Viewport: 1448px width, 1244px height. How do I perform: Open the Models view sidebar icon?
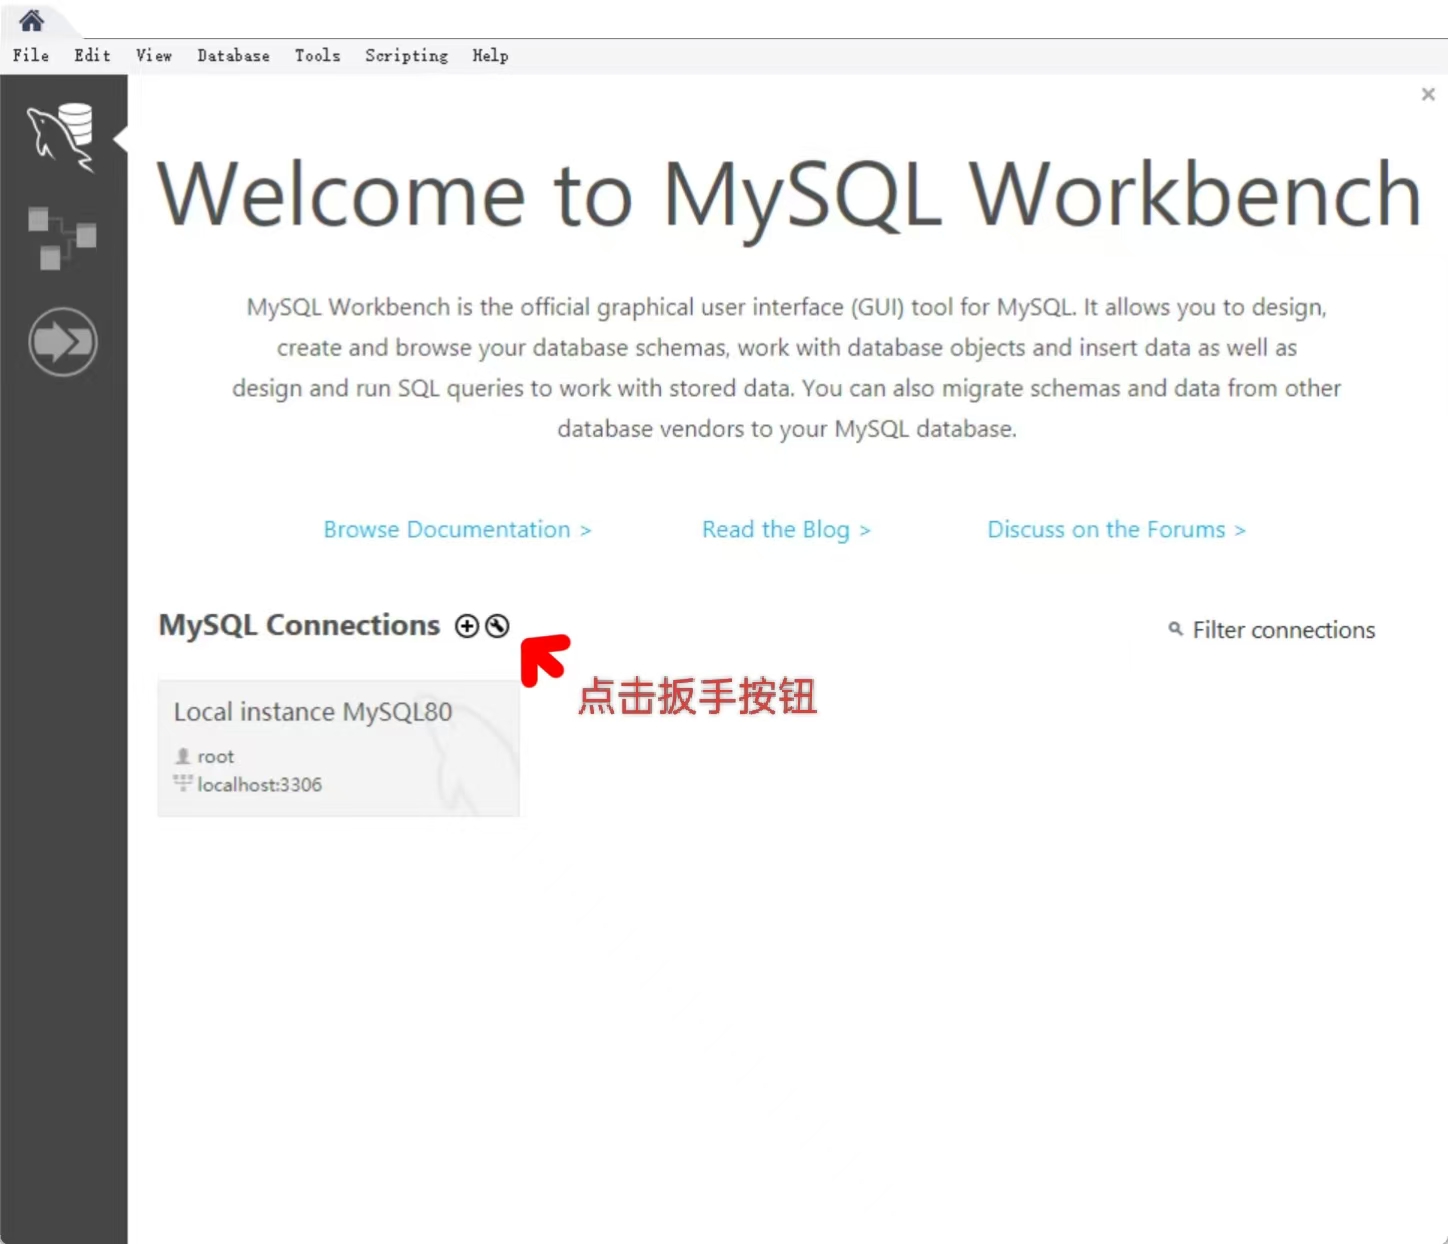pyautogui.click(x=62, y=238)
